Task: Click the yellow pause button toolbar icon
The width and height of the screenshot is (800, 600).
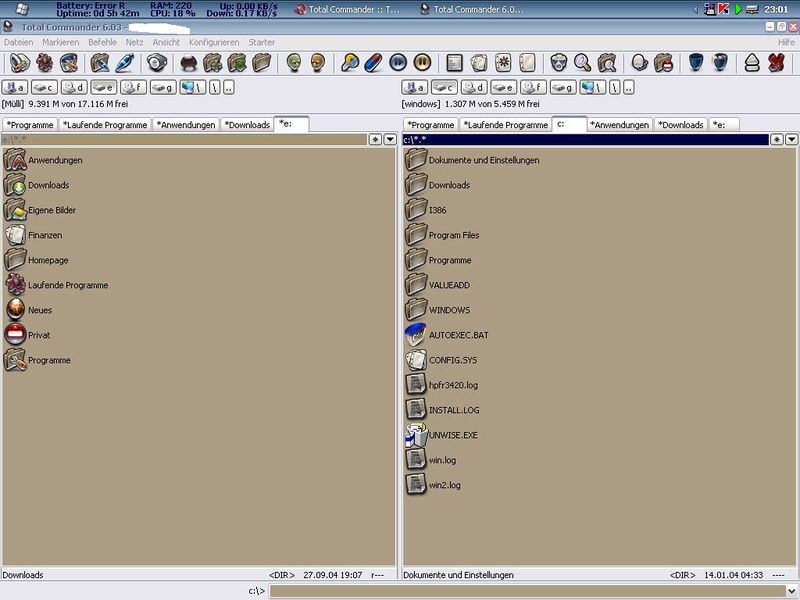Action: point(422,63)
